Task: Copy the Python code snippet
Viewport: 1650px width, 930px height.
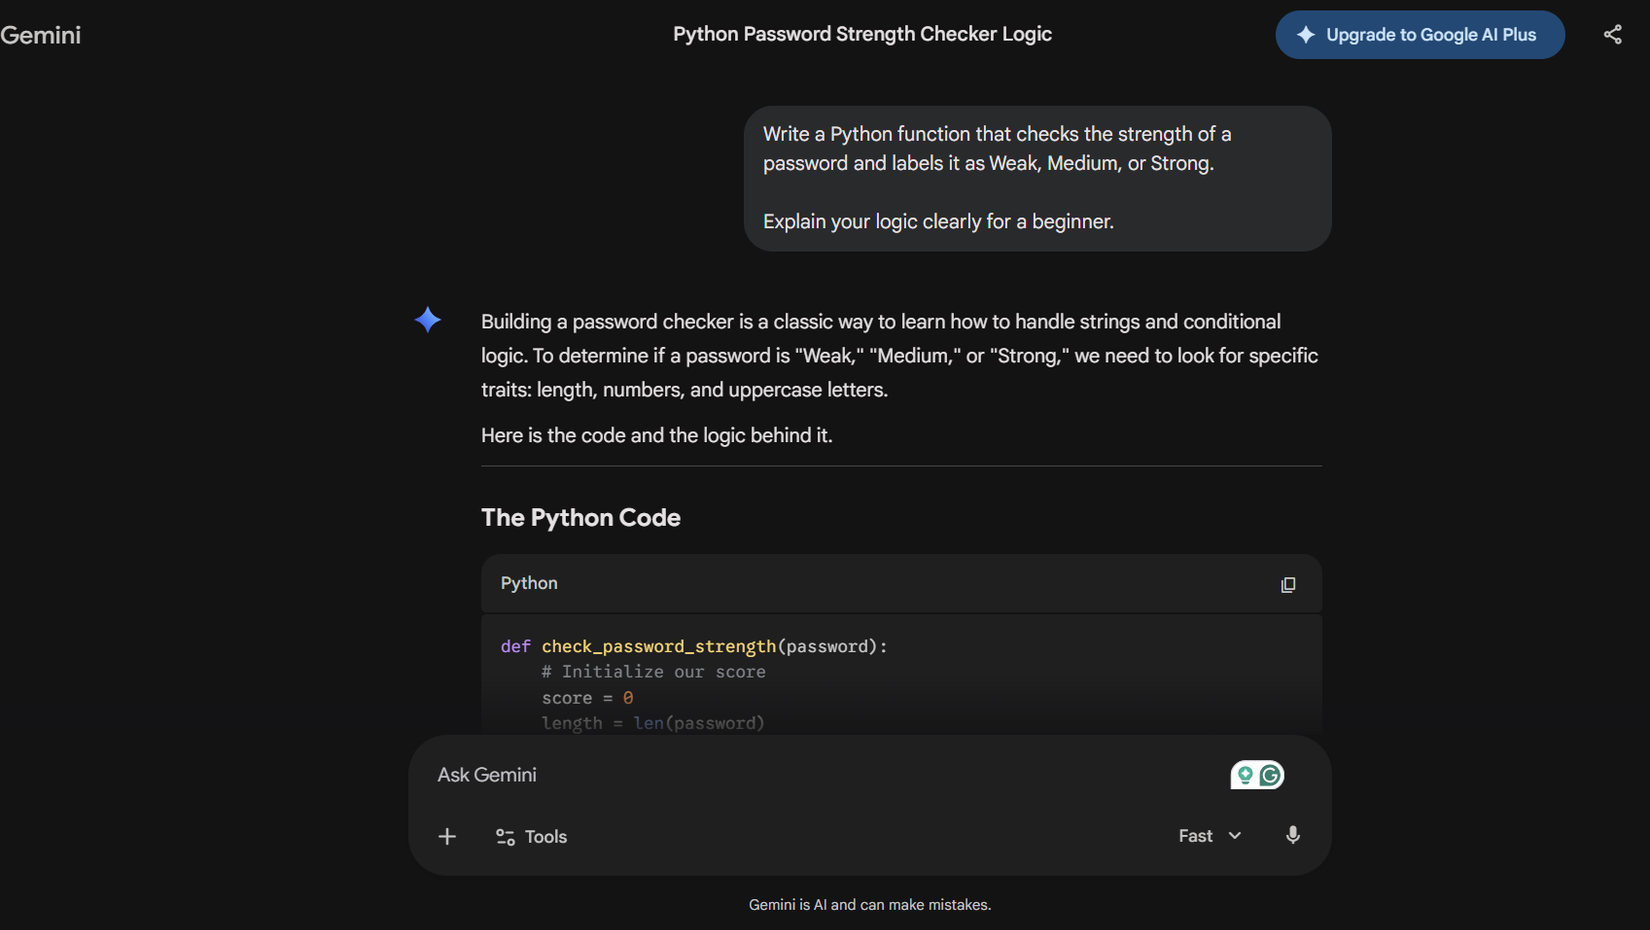Action: tap(1288, 584)
